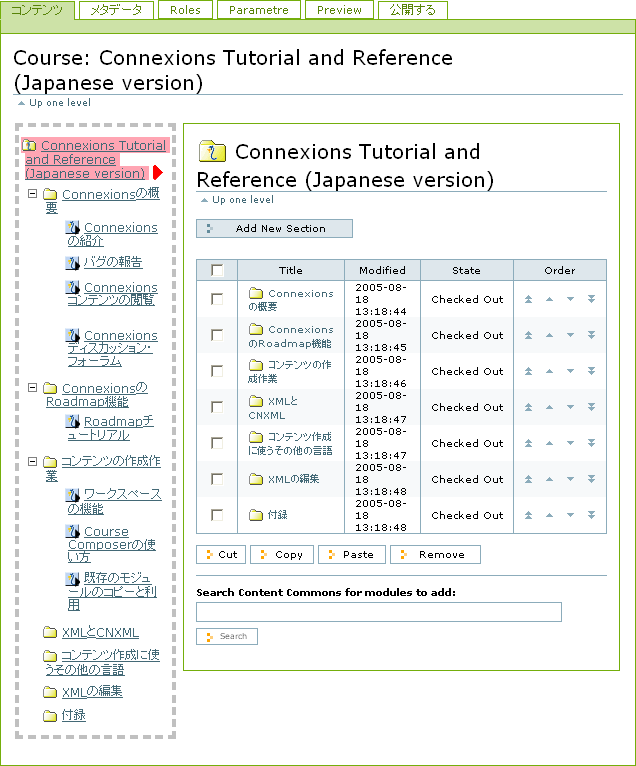Image resolution: width=636 pixels, height=766 pixels.
Task: Switch to コンテンツ tab
Action: pos(37,10)
